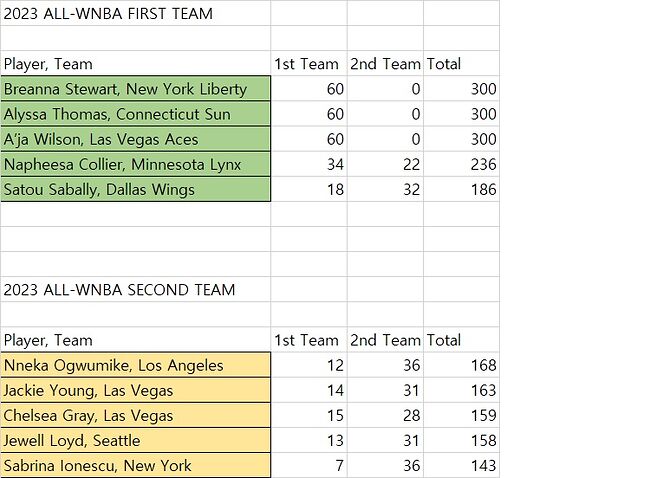Click the first table's Total column header
This screenshot has width=650, height=478.
(460, 64)
